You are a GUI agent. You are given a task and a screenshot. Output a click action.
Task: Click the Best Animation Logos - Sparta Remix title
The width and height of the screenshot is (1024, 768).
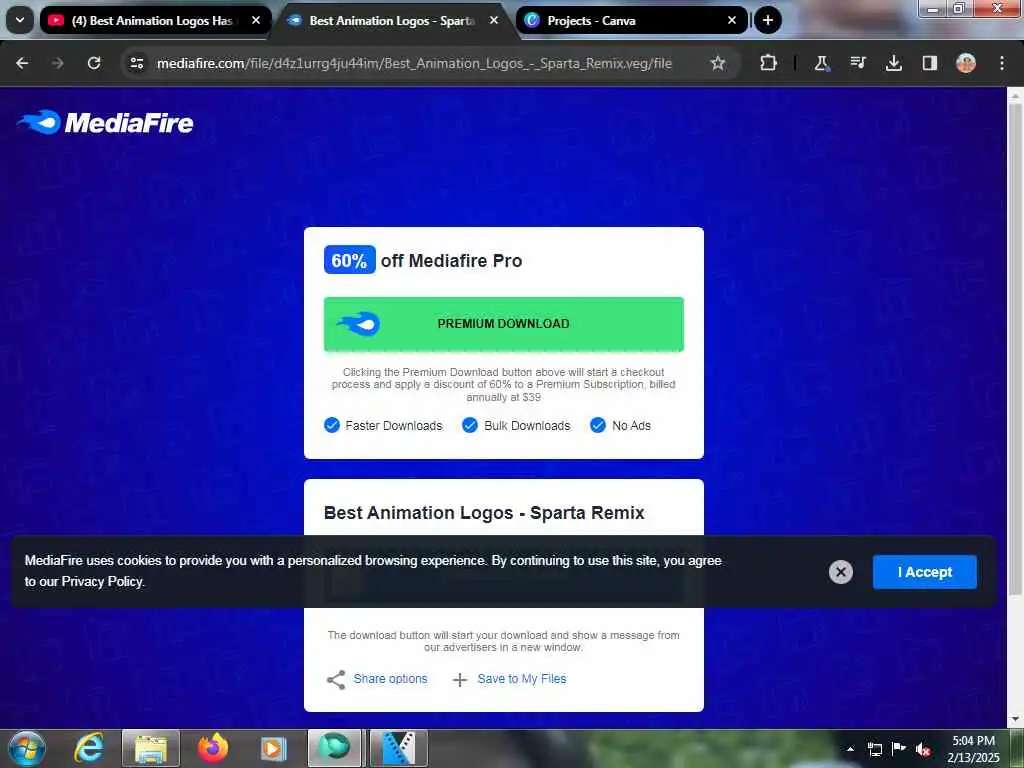tap(484, 513)
